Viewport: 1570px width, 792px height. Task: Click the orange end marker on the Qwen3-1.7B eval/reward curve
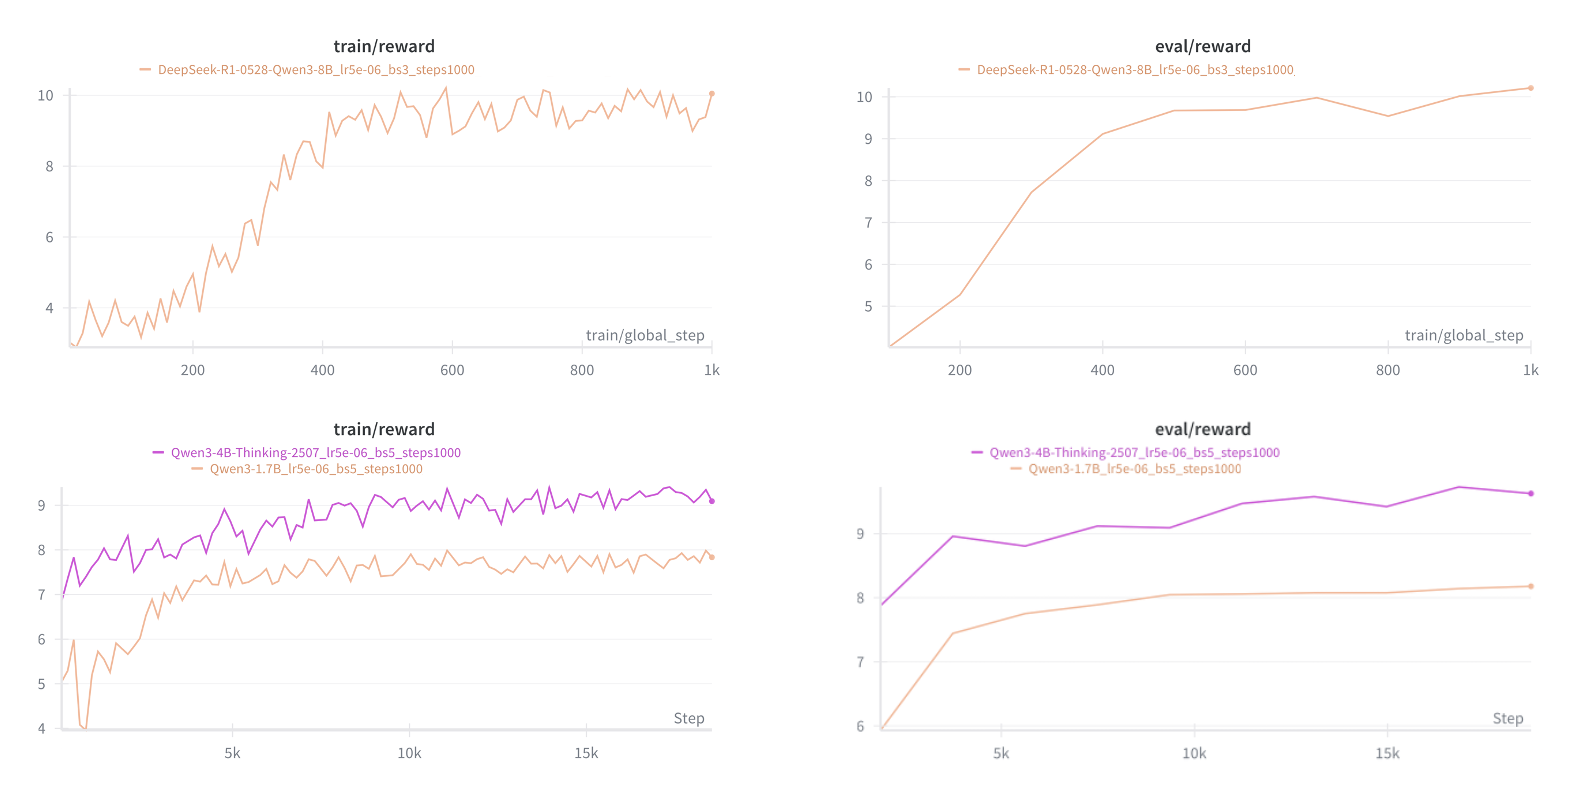[x=1531, y=586]
